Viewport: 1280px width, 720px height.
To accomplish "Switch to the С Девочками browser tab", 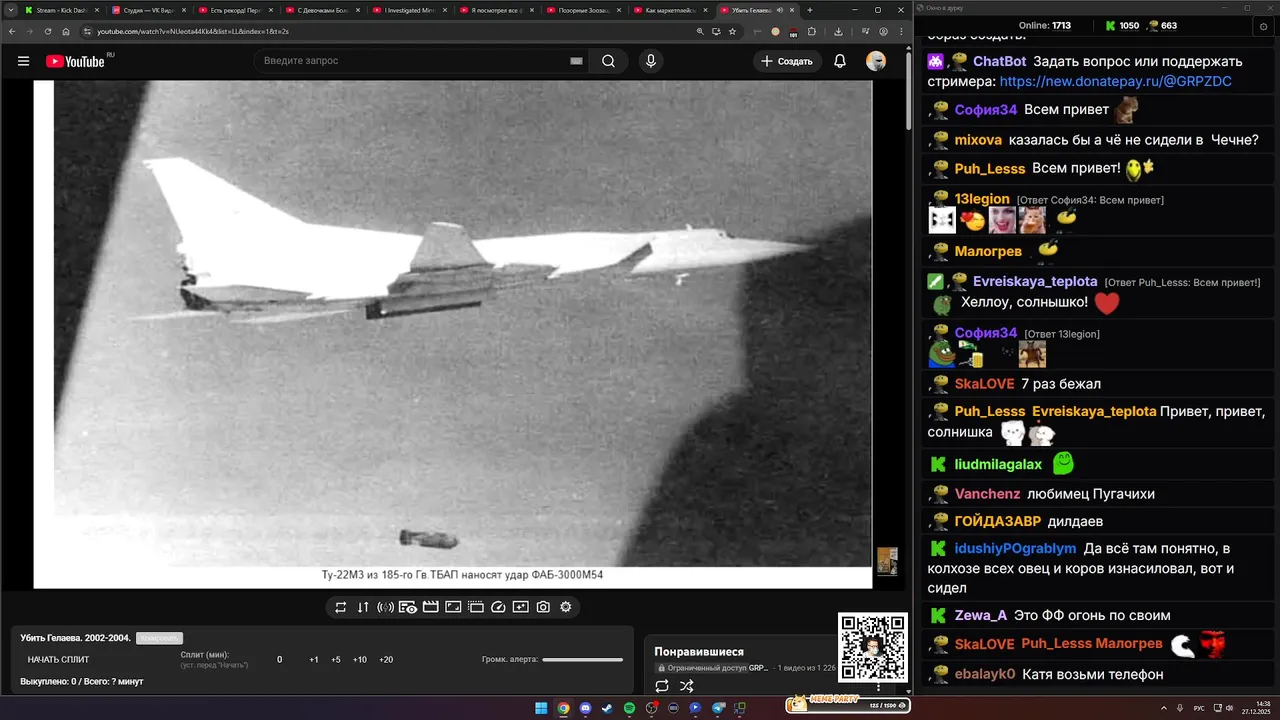I will [321, 10].
